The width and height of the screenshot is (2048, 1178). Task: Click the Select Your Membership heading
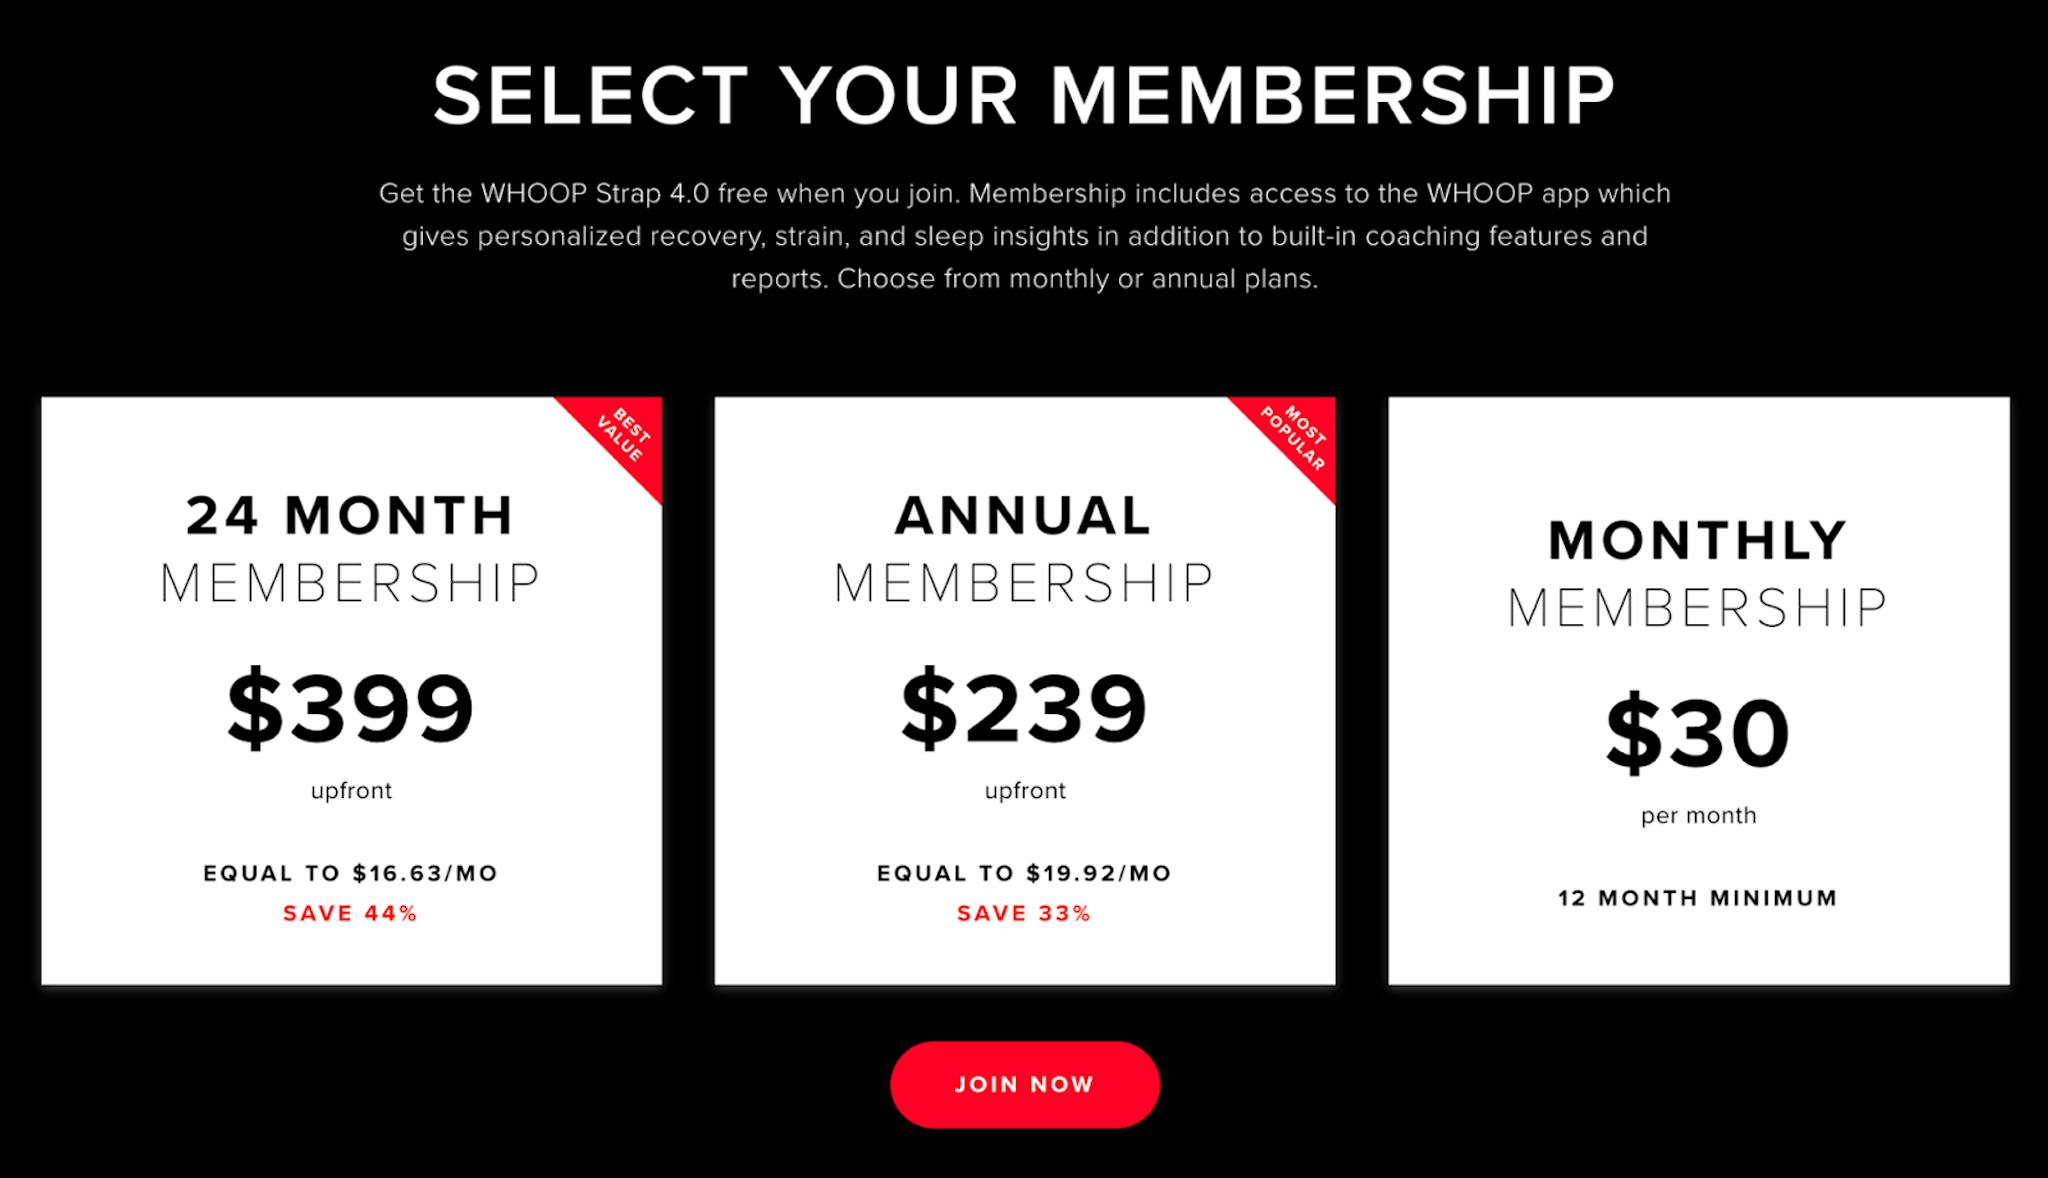coord(1024,96)
